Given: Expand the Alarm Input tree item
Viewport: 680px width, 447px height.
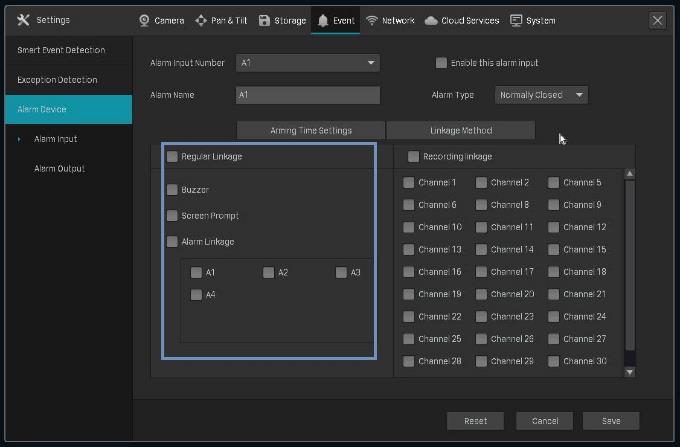Looking at the screenshot, I should (19, 139).
